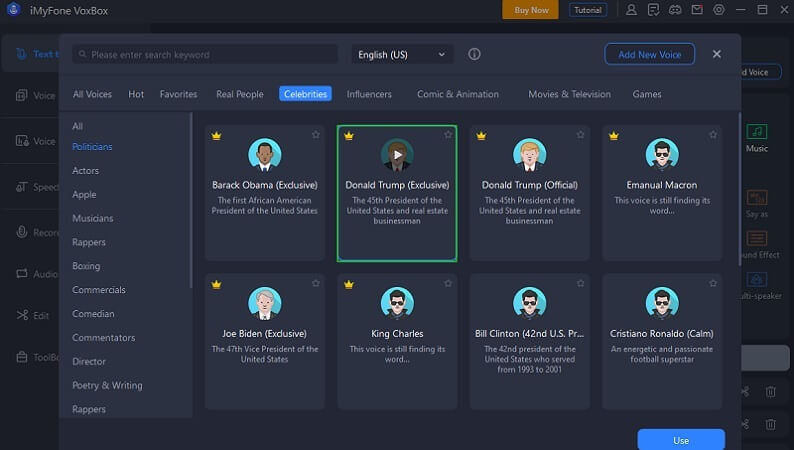This screenshot has width=794, height=450.
Task: Open the Text to Speech sidebar icon
Action: pyautogui.click(x=21, y=54)
